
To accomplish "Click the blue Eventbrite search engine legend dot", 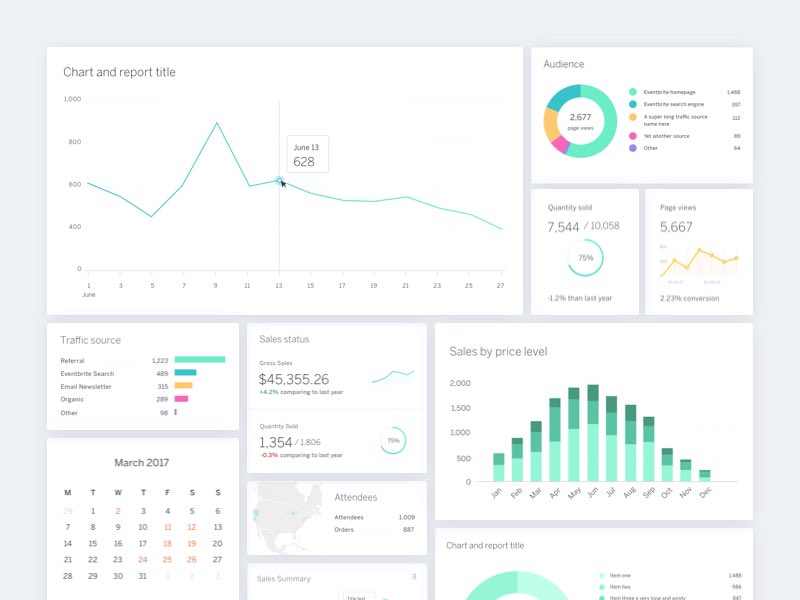I will tap(633, 104).
